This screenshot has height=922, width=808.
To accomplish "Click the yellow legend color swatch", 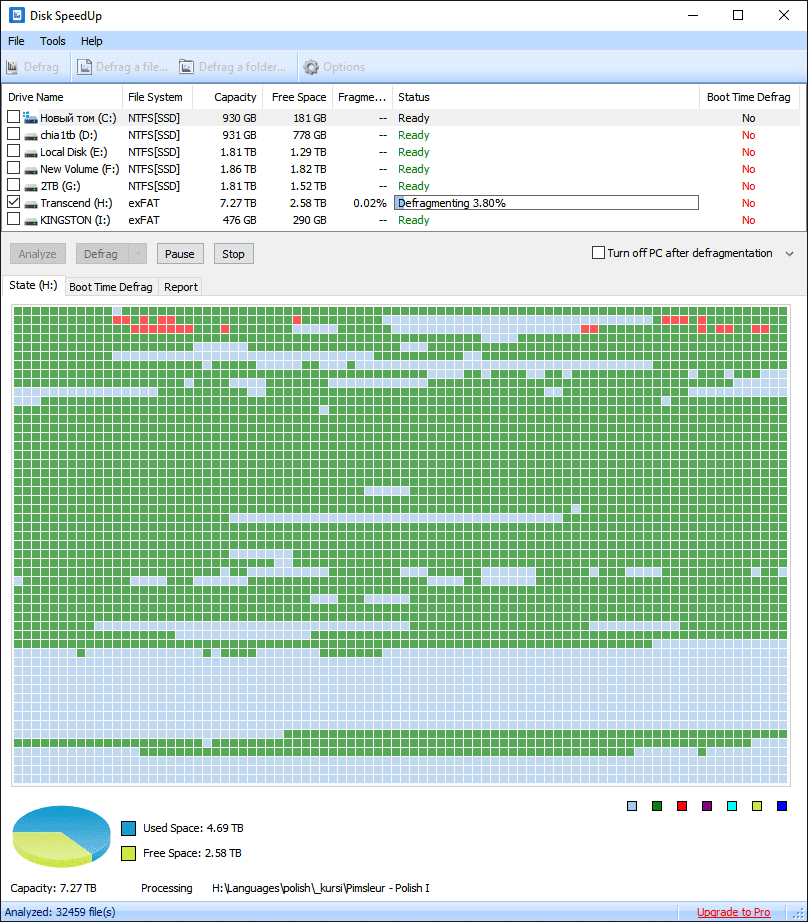I will click(757, 806).
